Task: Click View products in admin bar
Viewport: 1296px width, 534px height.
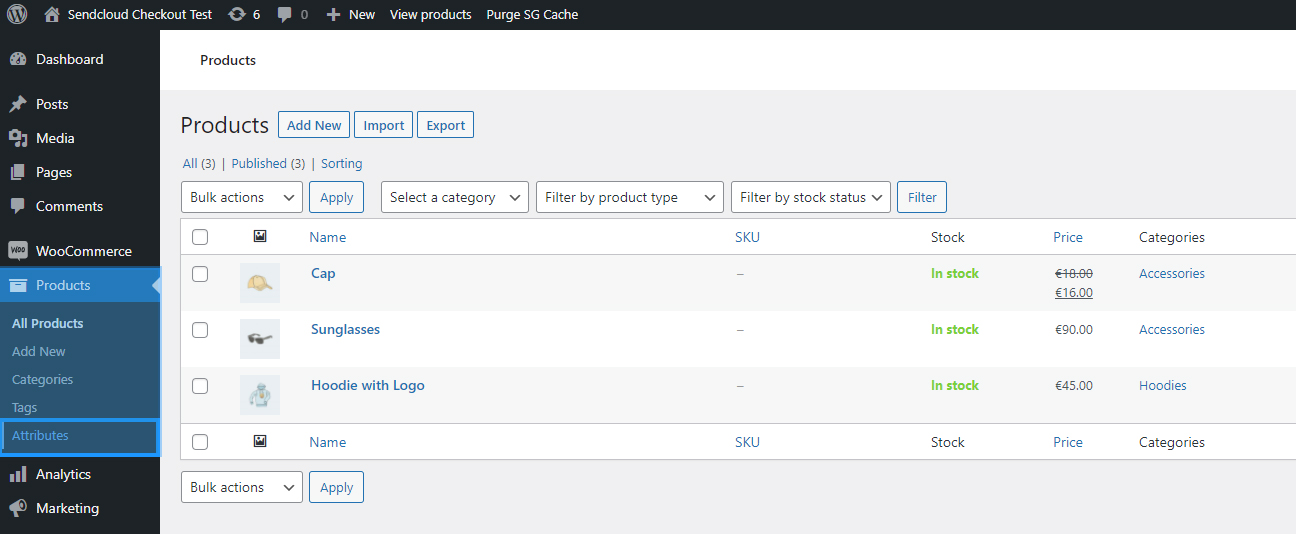Action: pos(431,15)
